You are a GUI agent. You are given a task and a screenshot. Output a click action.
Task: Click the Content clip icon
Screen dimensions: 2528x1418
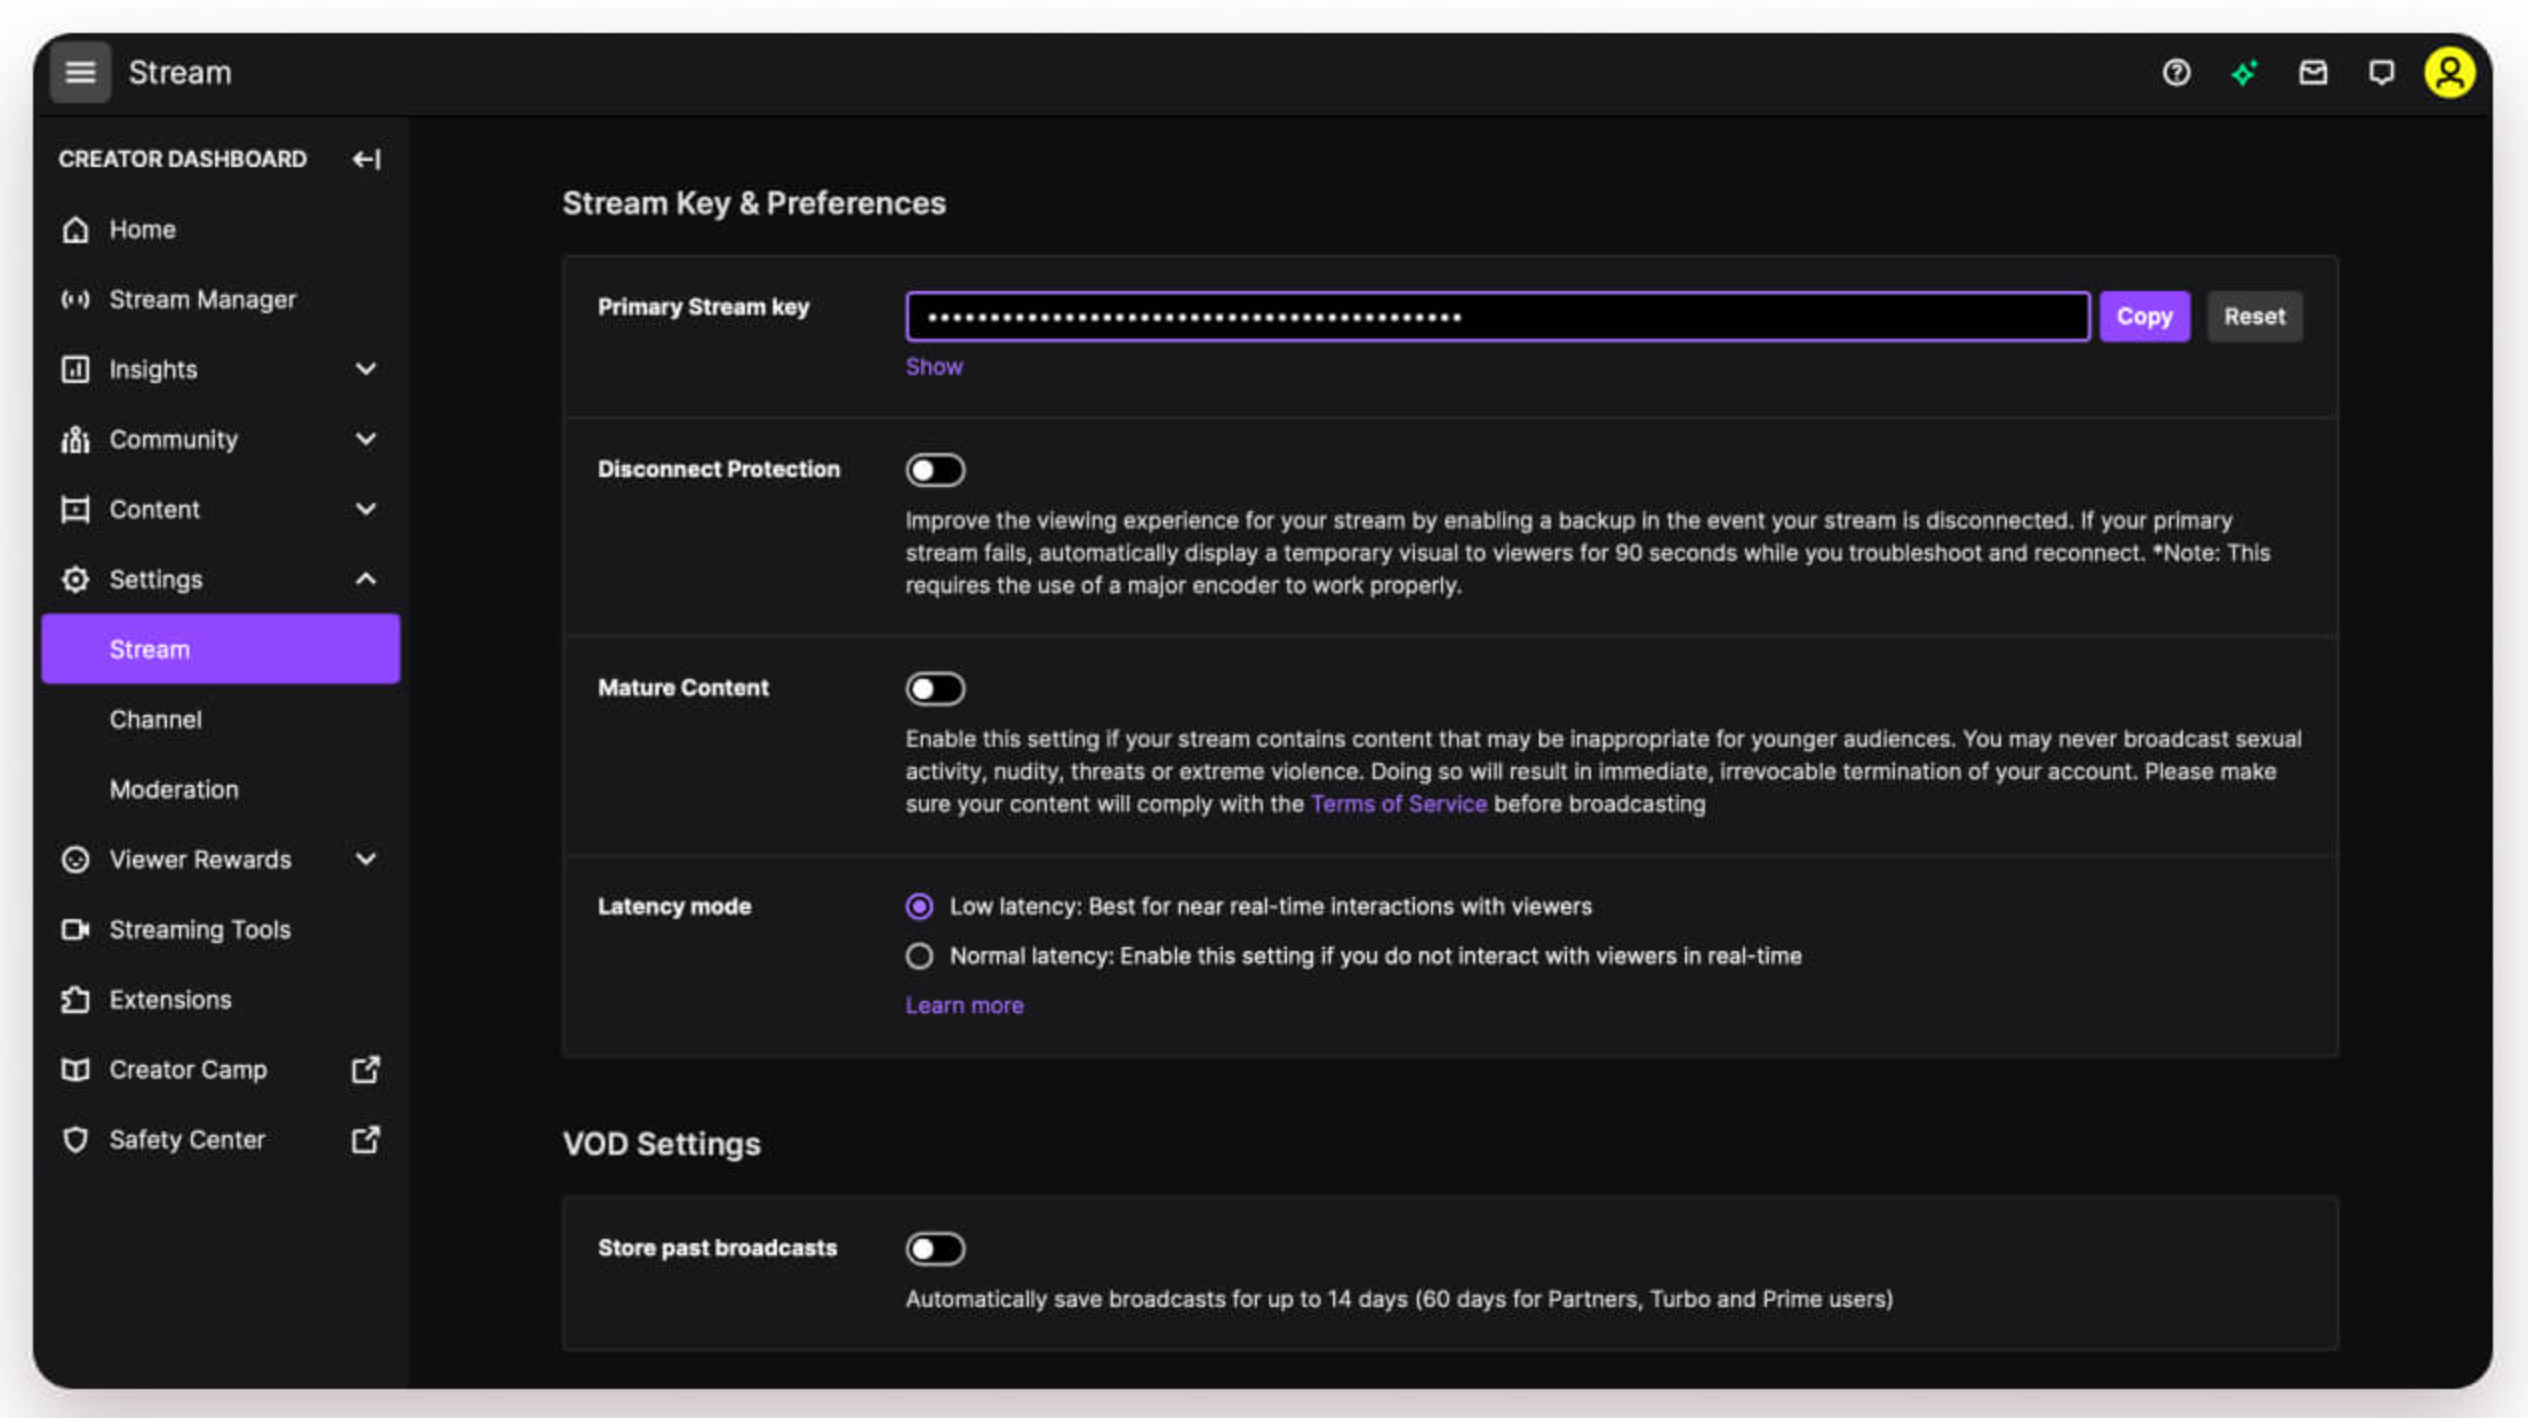point(75,510)
